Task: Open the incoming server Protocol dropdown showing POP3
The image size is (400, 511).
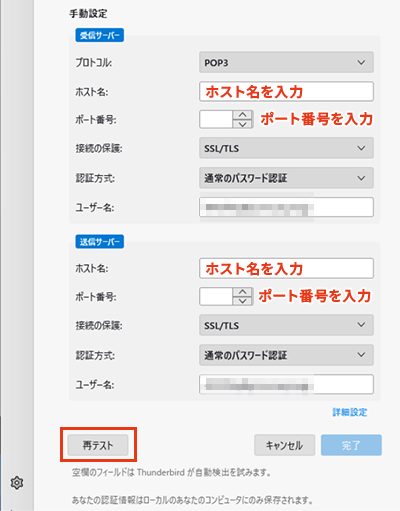Action: click(x=286, y=62)
